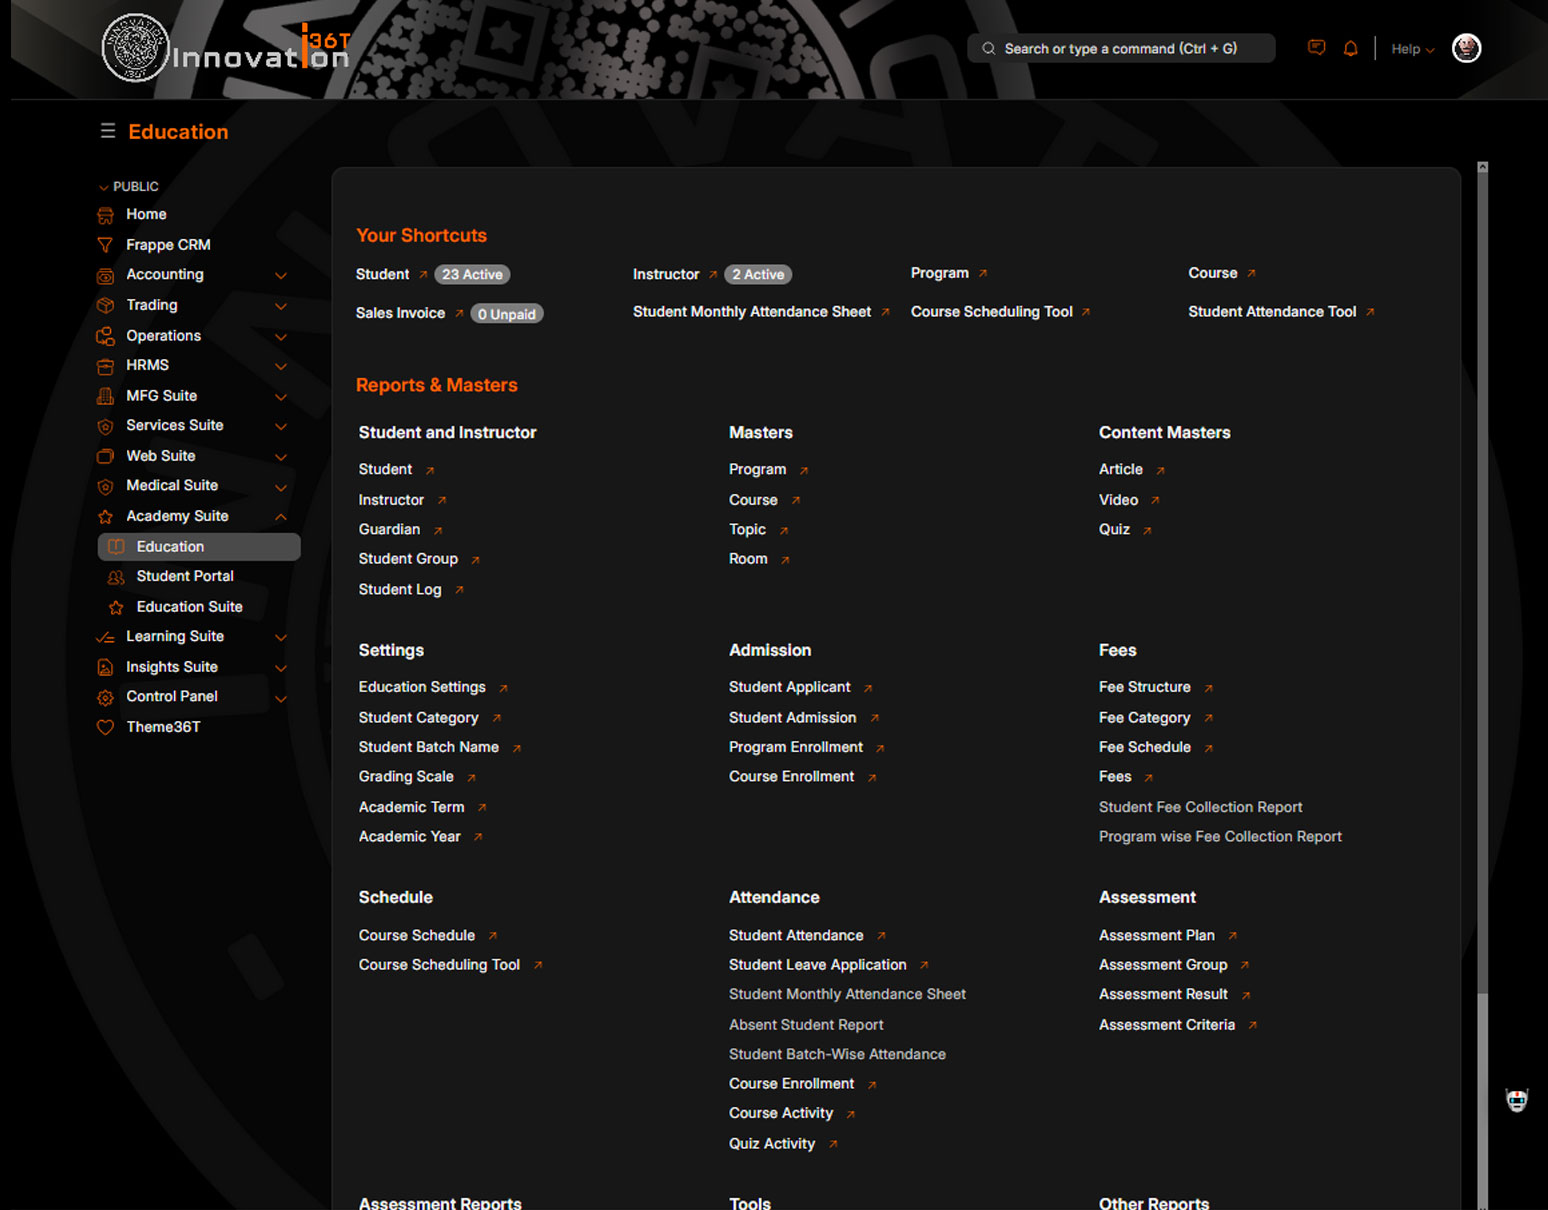Click the Innovation 36T logo

click(x=226, y=48)
